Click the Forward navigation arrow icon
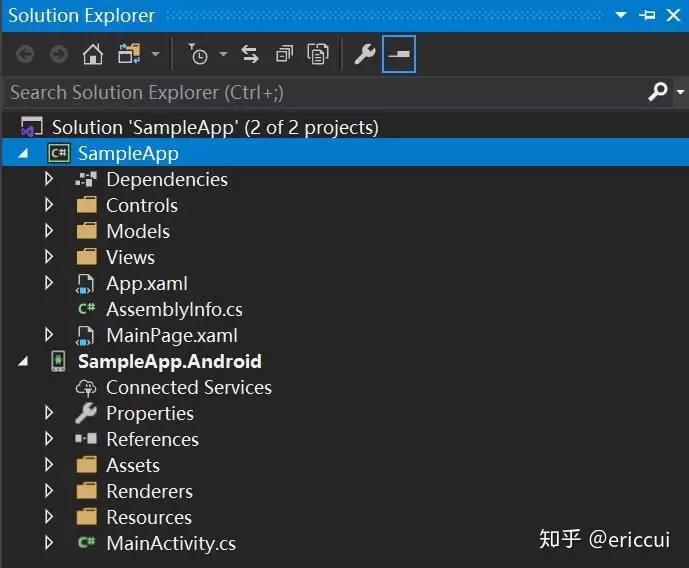The height and width of the screenshot is (568, 689). click(x=58, y=54)
